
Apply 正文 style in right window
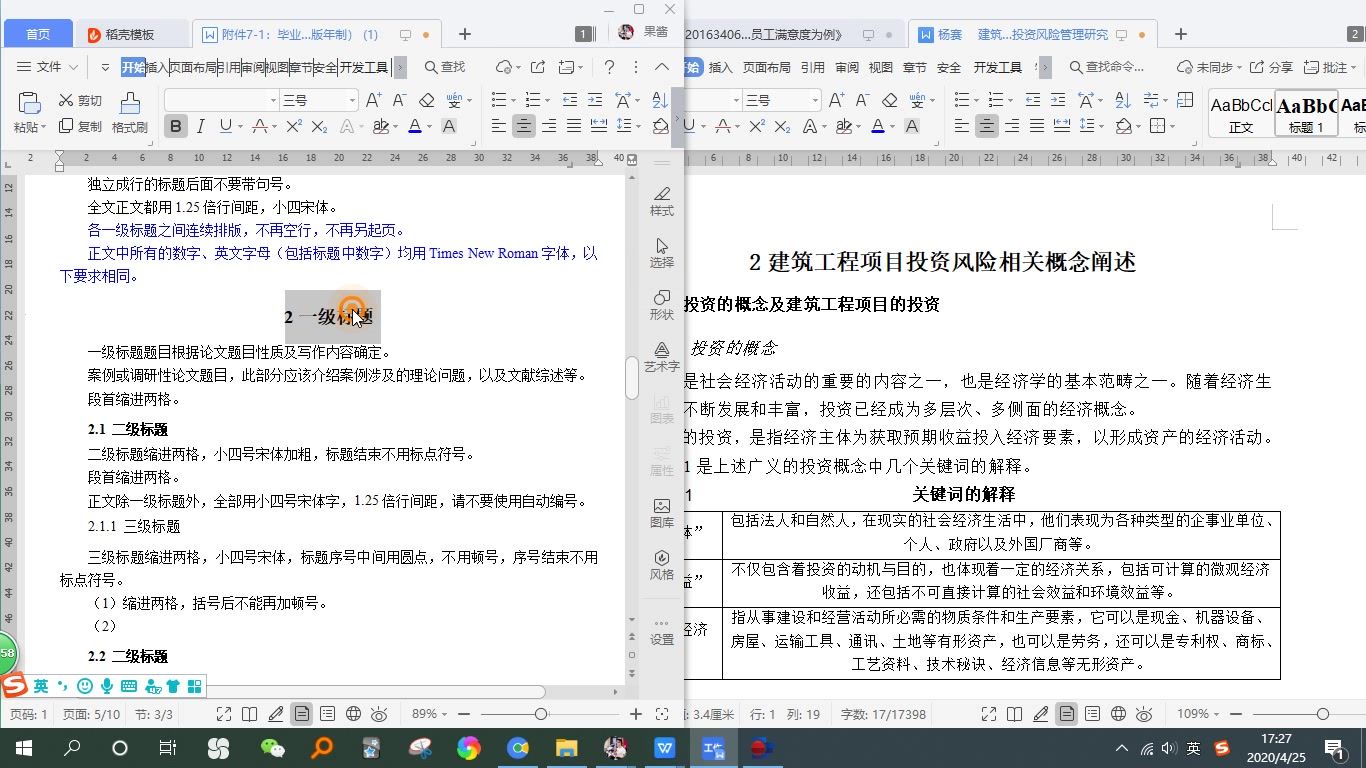pos(1241,113)
